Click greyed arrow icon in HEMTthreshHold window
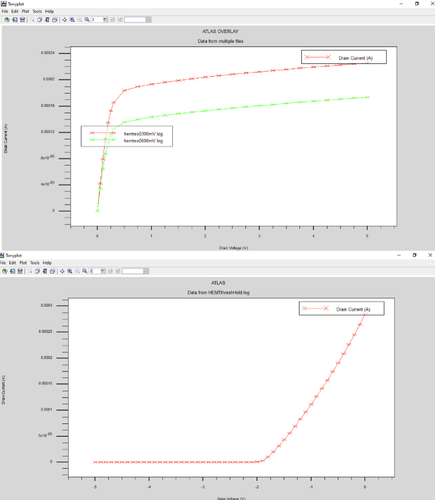This screenshot has width=435, height=500. click(30, 271)
